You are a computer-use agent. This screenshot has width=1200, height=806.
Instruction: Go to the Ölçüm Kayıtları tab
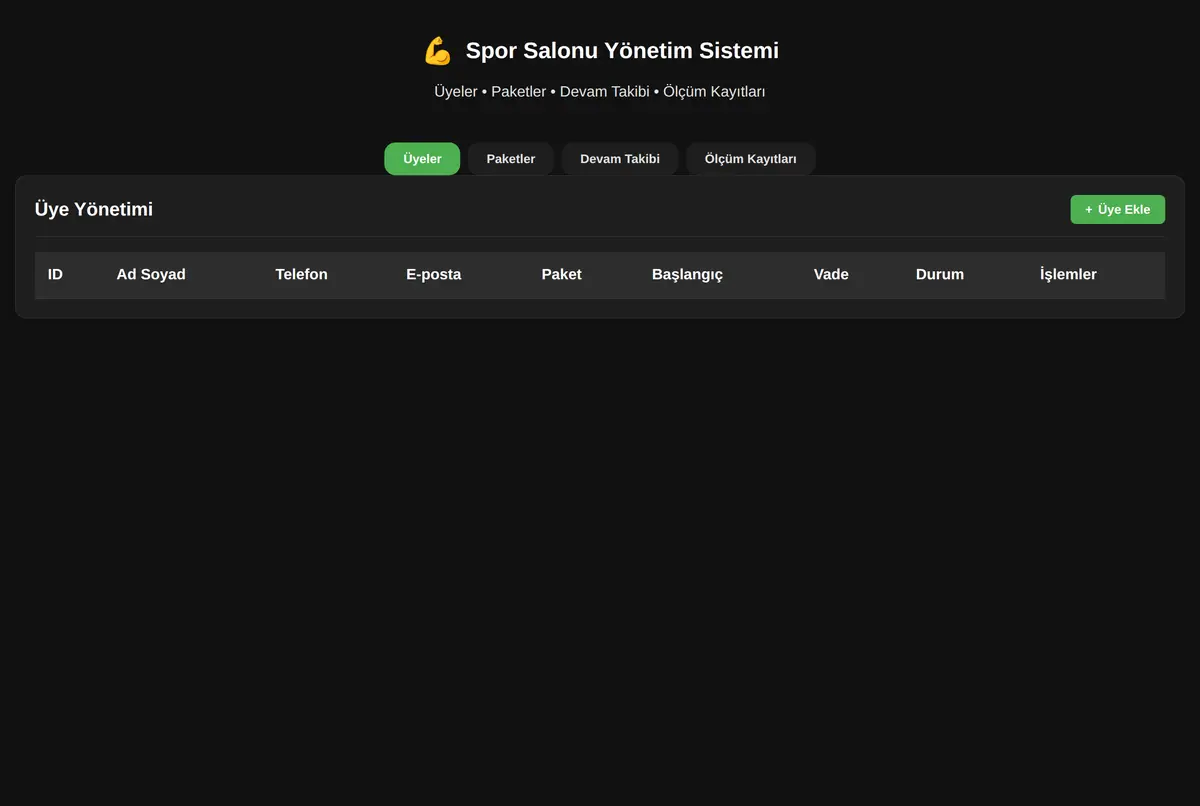pos(751,159)
